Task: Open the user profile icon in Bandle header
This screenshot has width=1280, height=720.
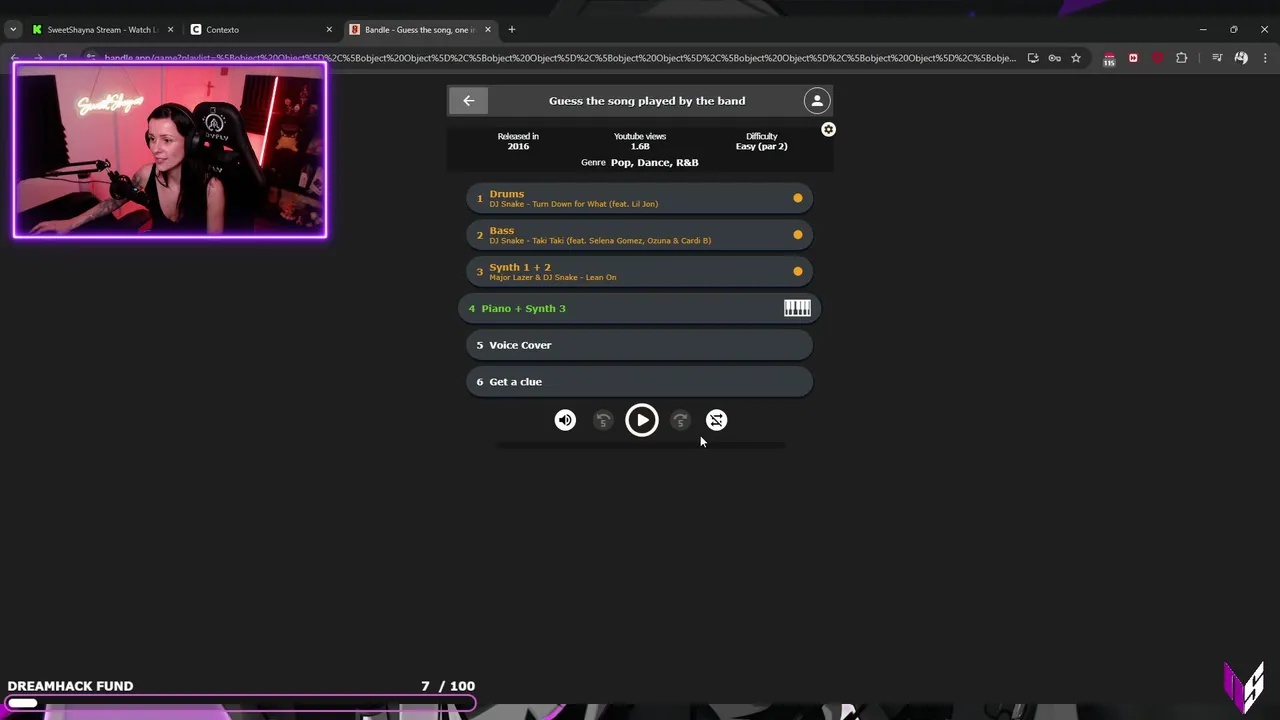Action: pyautogui.click(x=817, y=100)
